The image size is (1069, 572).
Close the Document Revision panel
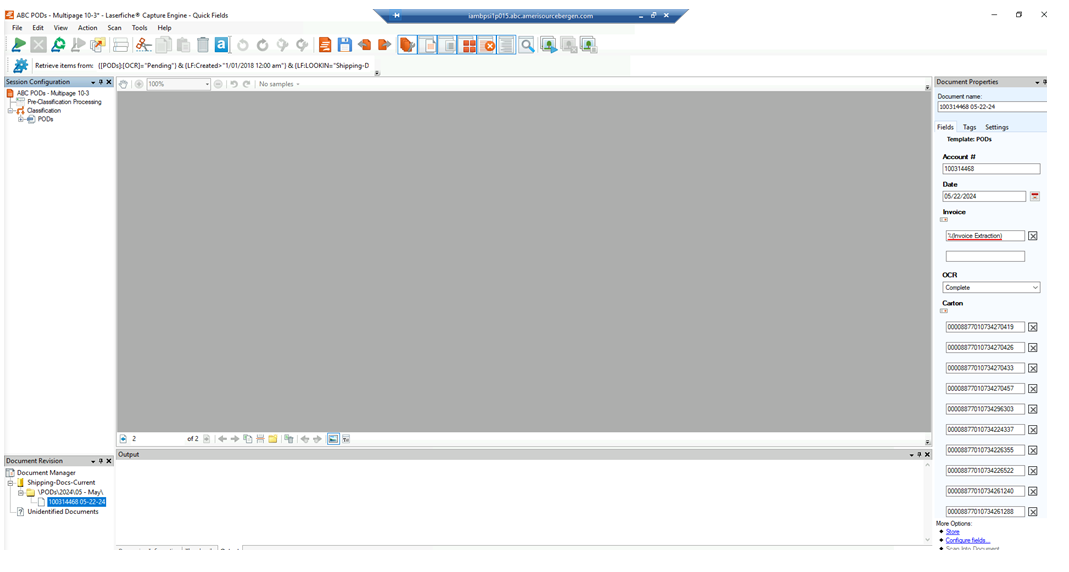click(x=109, y=462)
